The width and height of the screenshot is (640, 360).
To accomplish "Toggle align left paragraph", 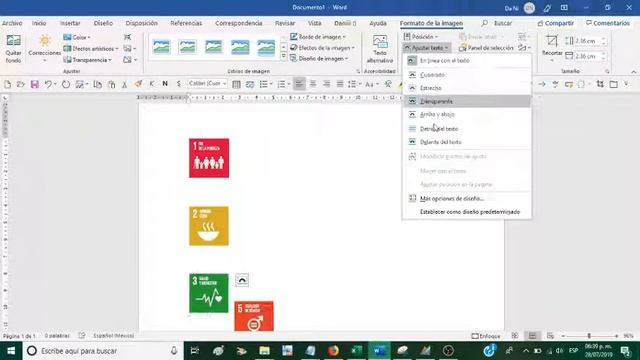I will [299, 84].
